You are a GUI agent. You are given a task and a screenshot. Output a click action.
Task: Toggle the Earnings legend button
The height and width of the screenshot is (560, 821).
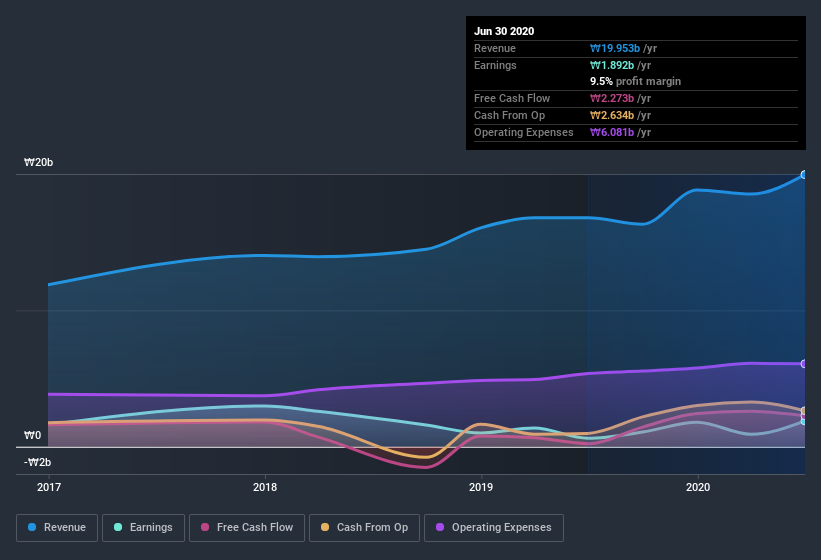(x=143, y=528)
